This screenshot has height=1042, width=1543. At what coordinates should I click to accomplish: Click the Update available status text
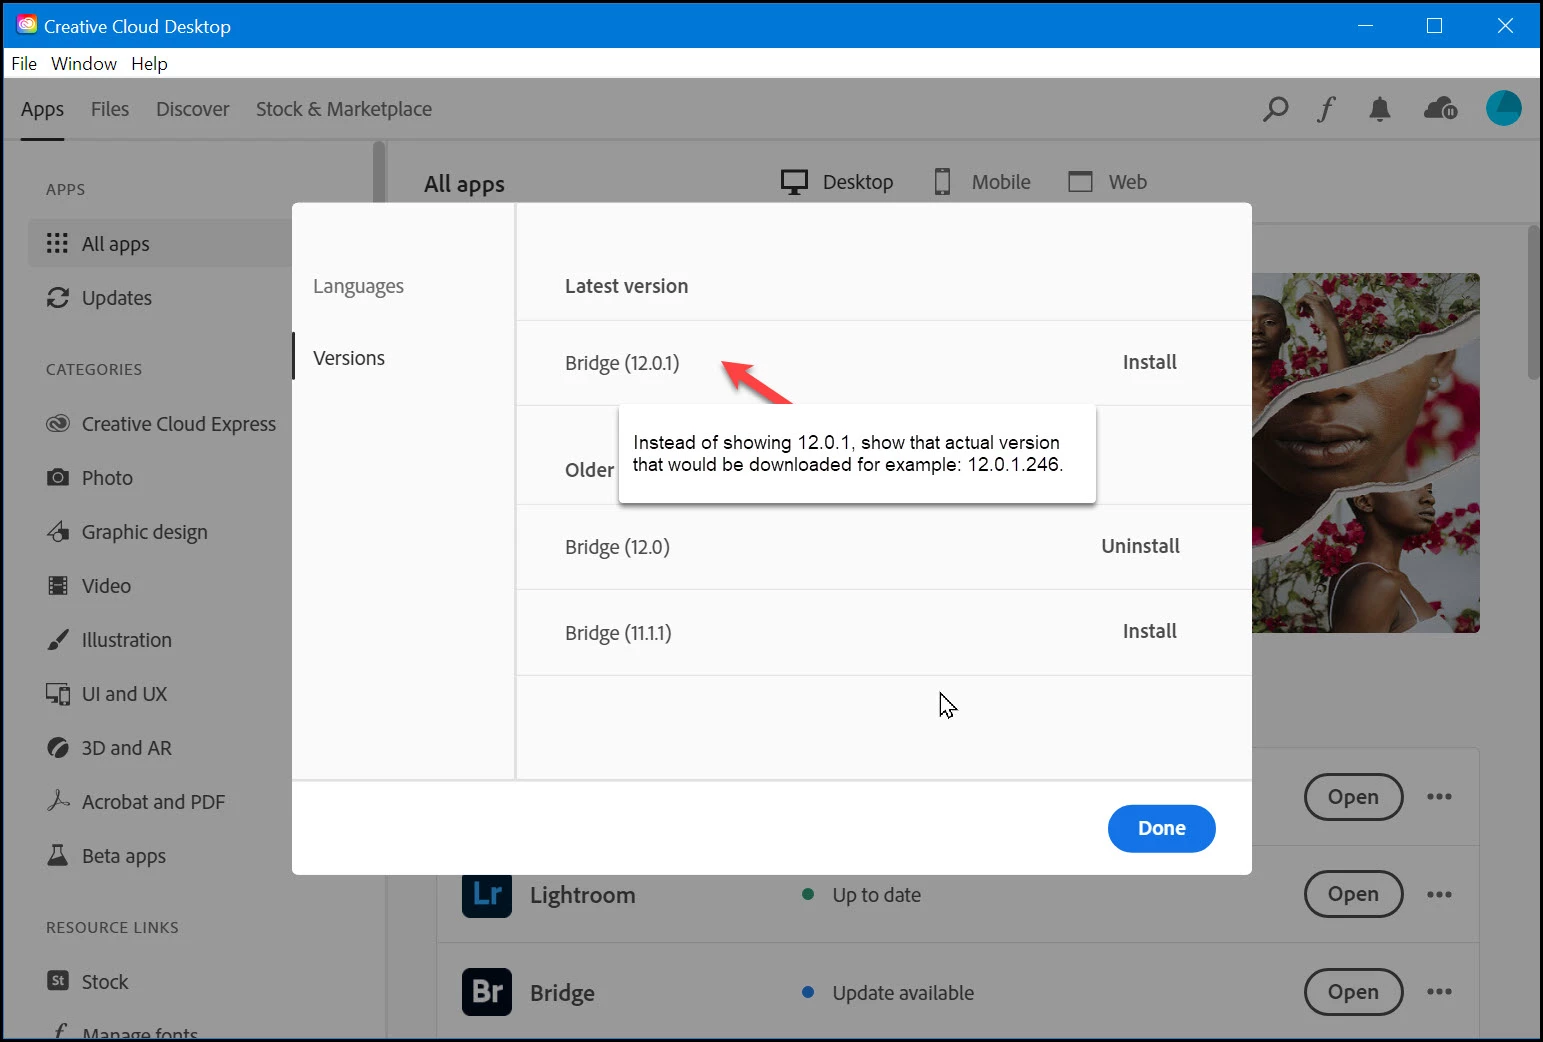(903, 993)
